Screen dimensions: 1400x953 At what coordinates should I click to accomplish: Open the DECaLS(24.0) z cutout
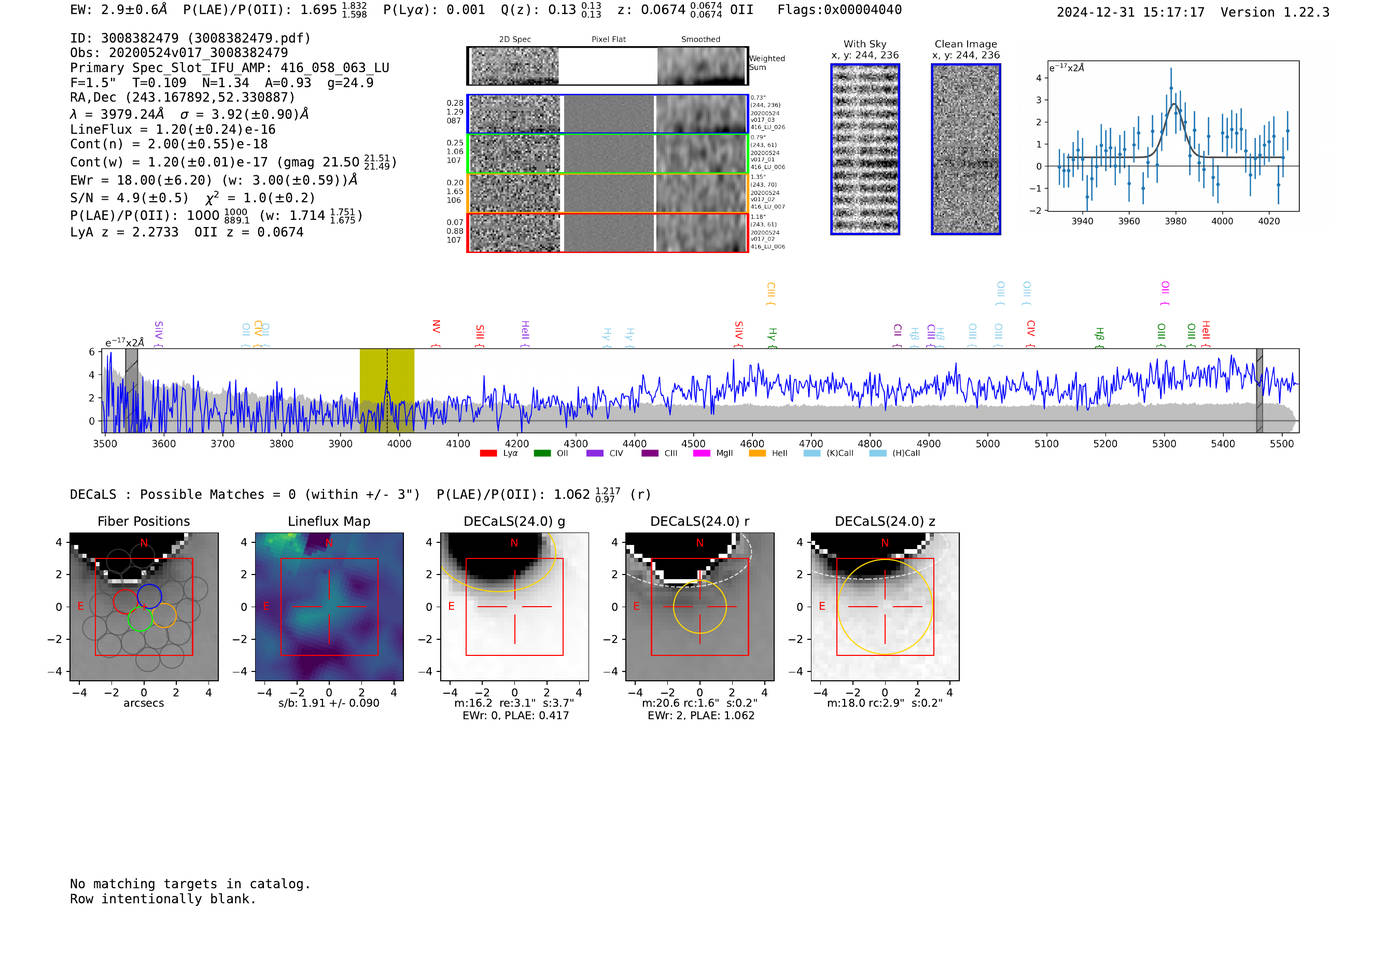tap(885, 606)
